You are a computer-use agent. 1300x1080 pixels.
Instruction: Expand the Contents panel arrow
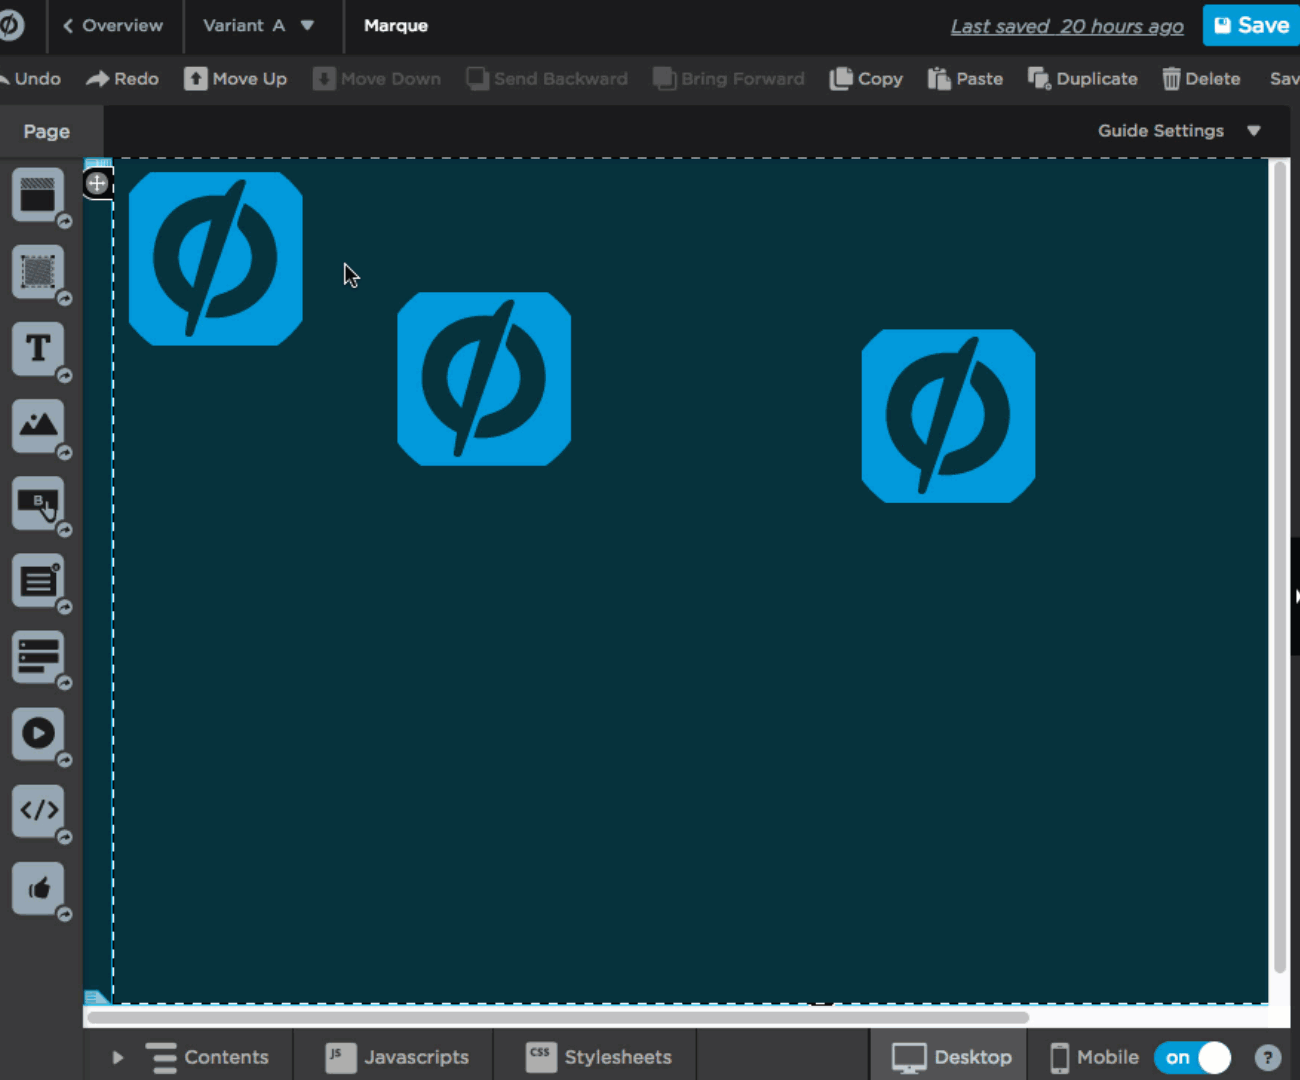coord(118,1057)
